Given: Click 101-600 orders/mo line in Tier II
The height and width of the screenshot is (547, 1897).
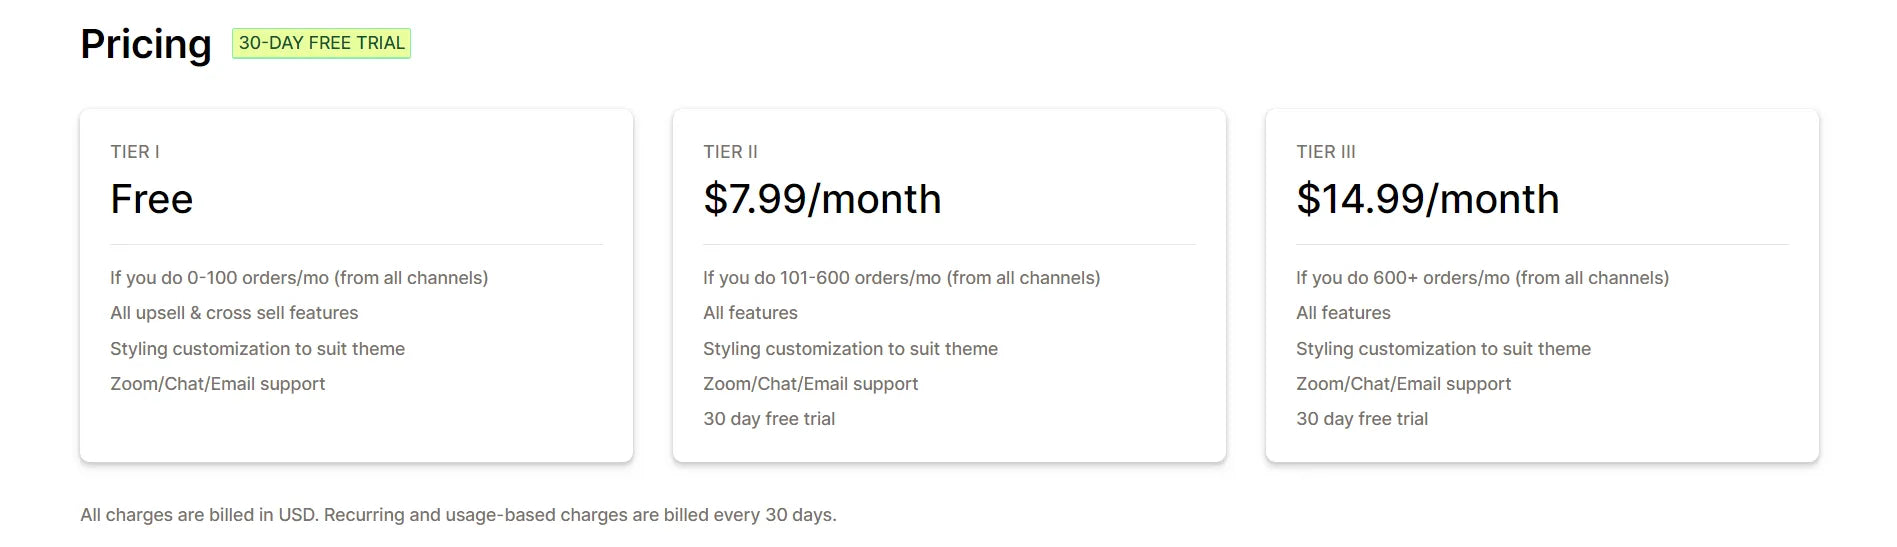Looking at the screenshot, I should tap(901, 278).
